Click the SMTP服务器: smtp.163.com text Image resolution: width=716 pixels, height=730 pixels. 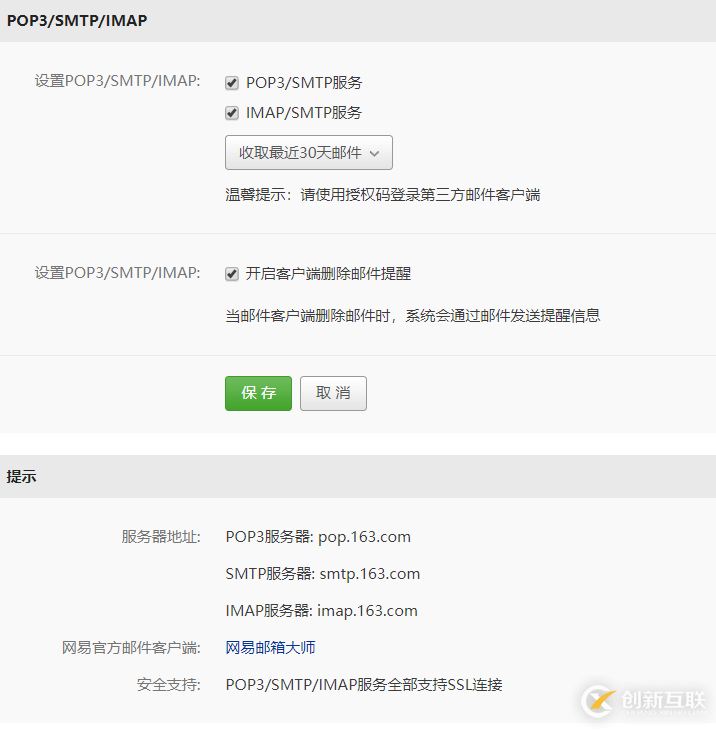323,574
